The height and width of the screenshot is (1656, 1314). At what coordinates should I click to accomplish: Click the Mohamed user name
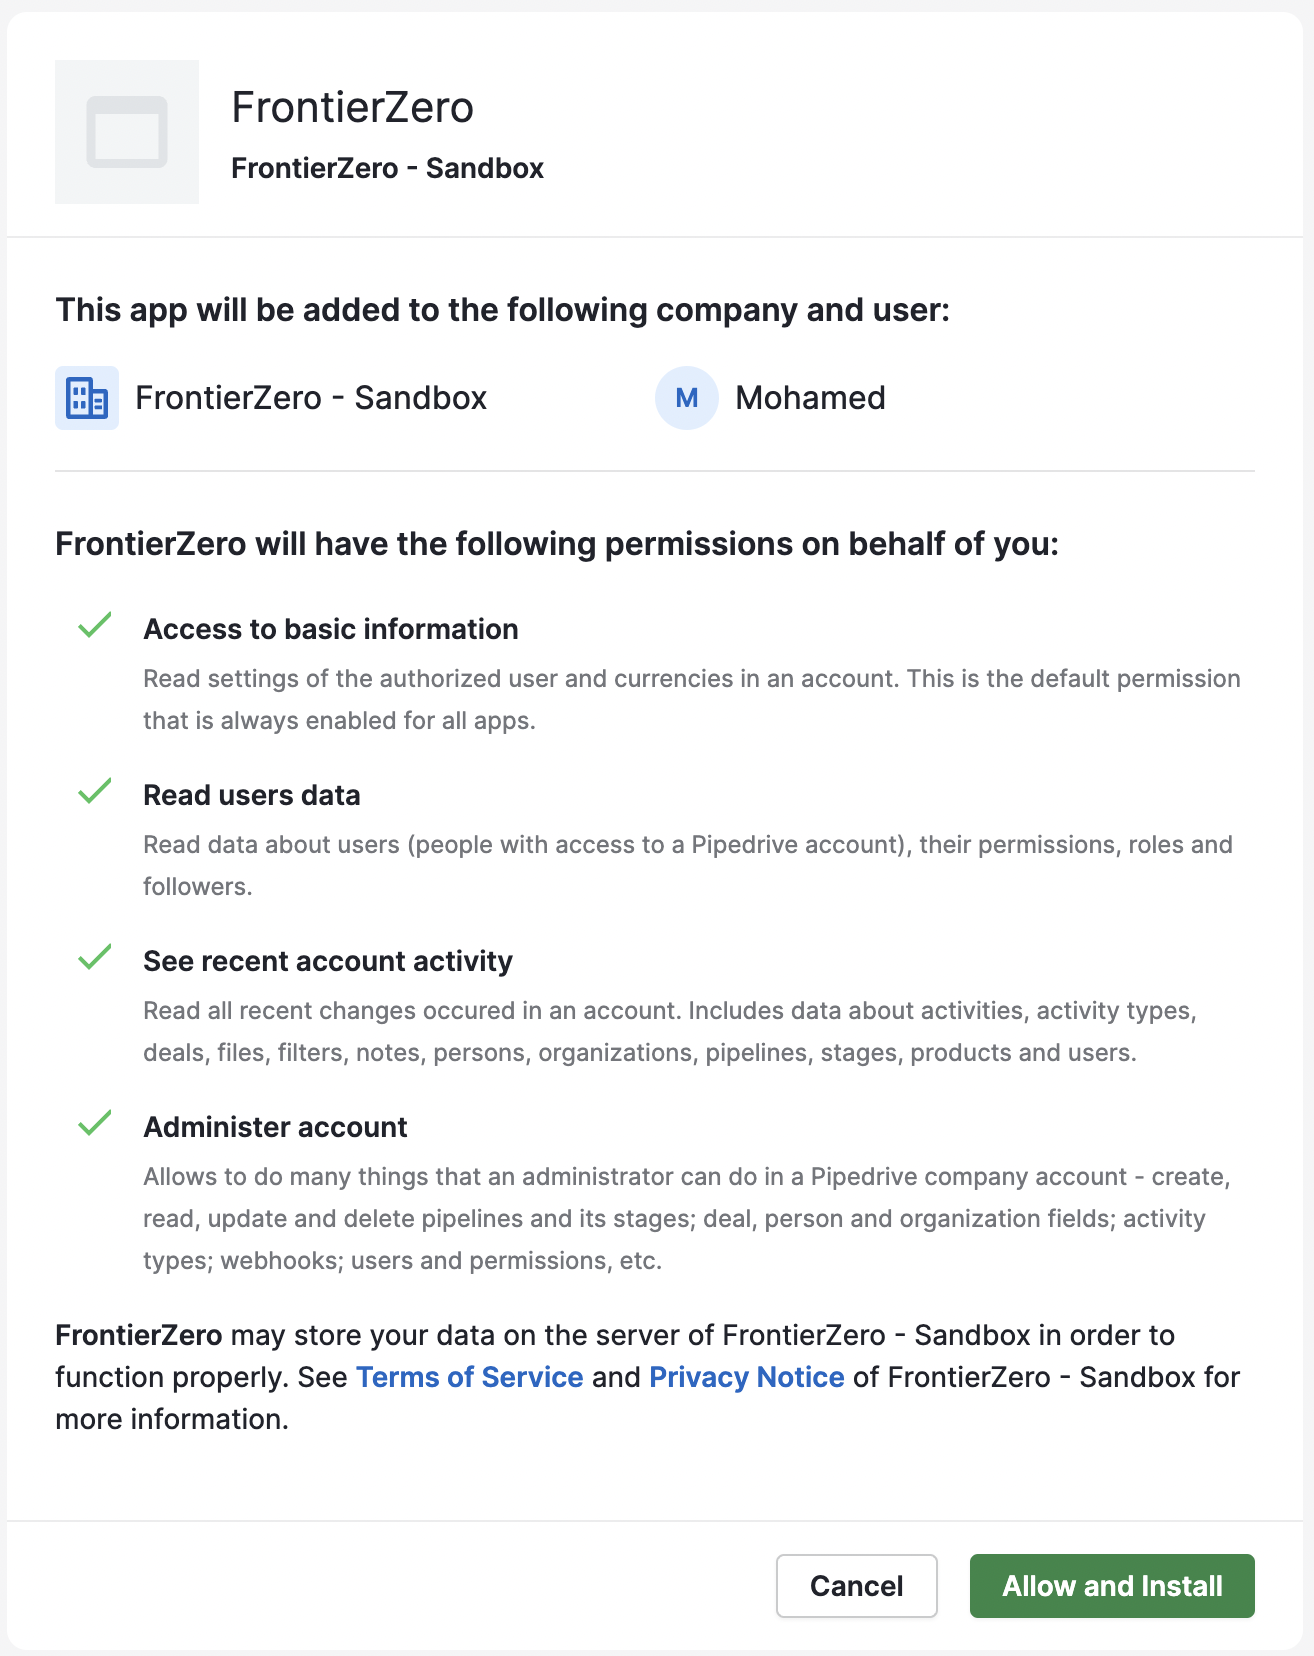click(810, 398)
